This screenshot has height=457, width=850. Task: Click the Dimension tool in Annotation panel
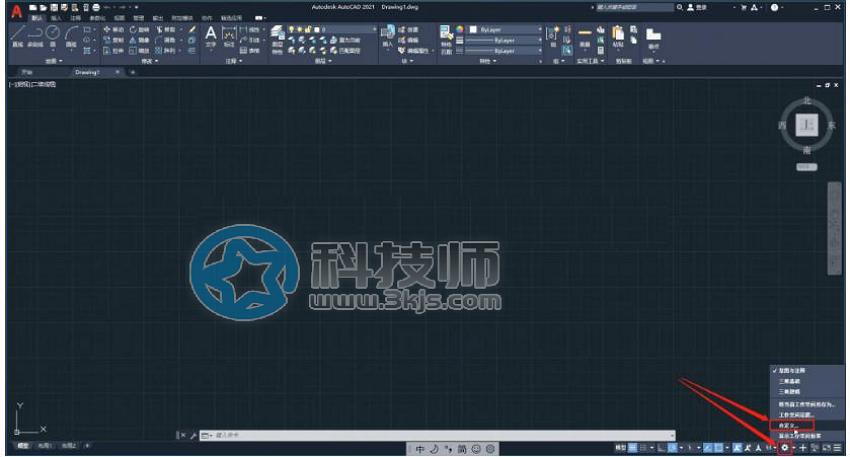click(229, 36)
